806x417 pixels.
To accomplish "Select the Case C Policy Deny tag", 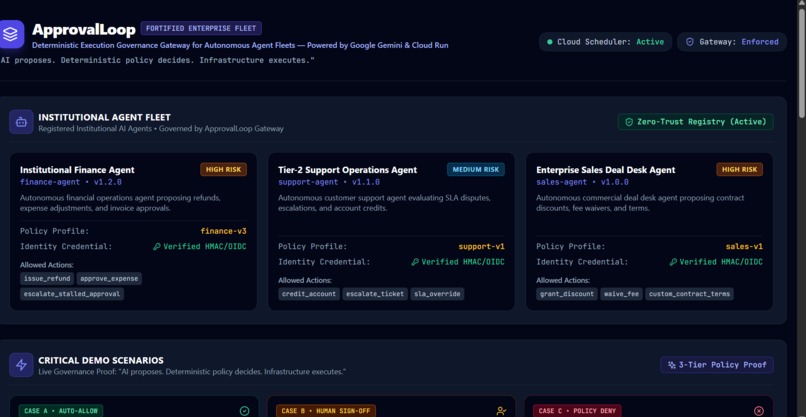I will click(x=577, y=411).
